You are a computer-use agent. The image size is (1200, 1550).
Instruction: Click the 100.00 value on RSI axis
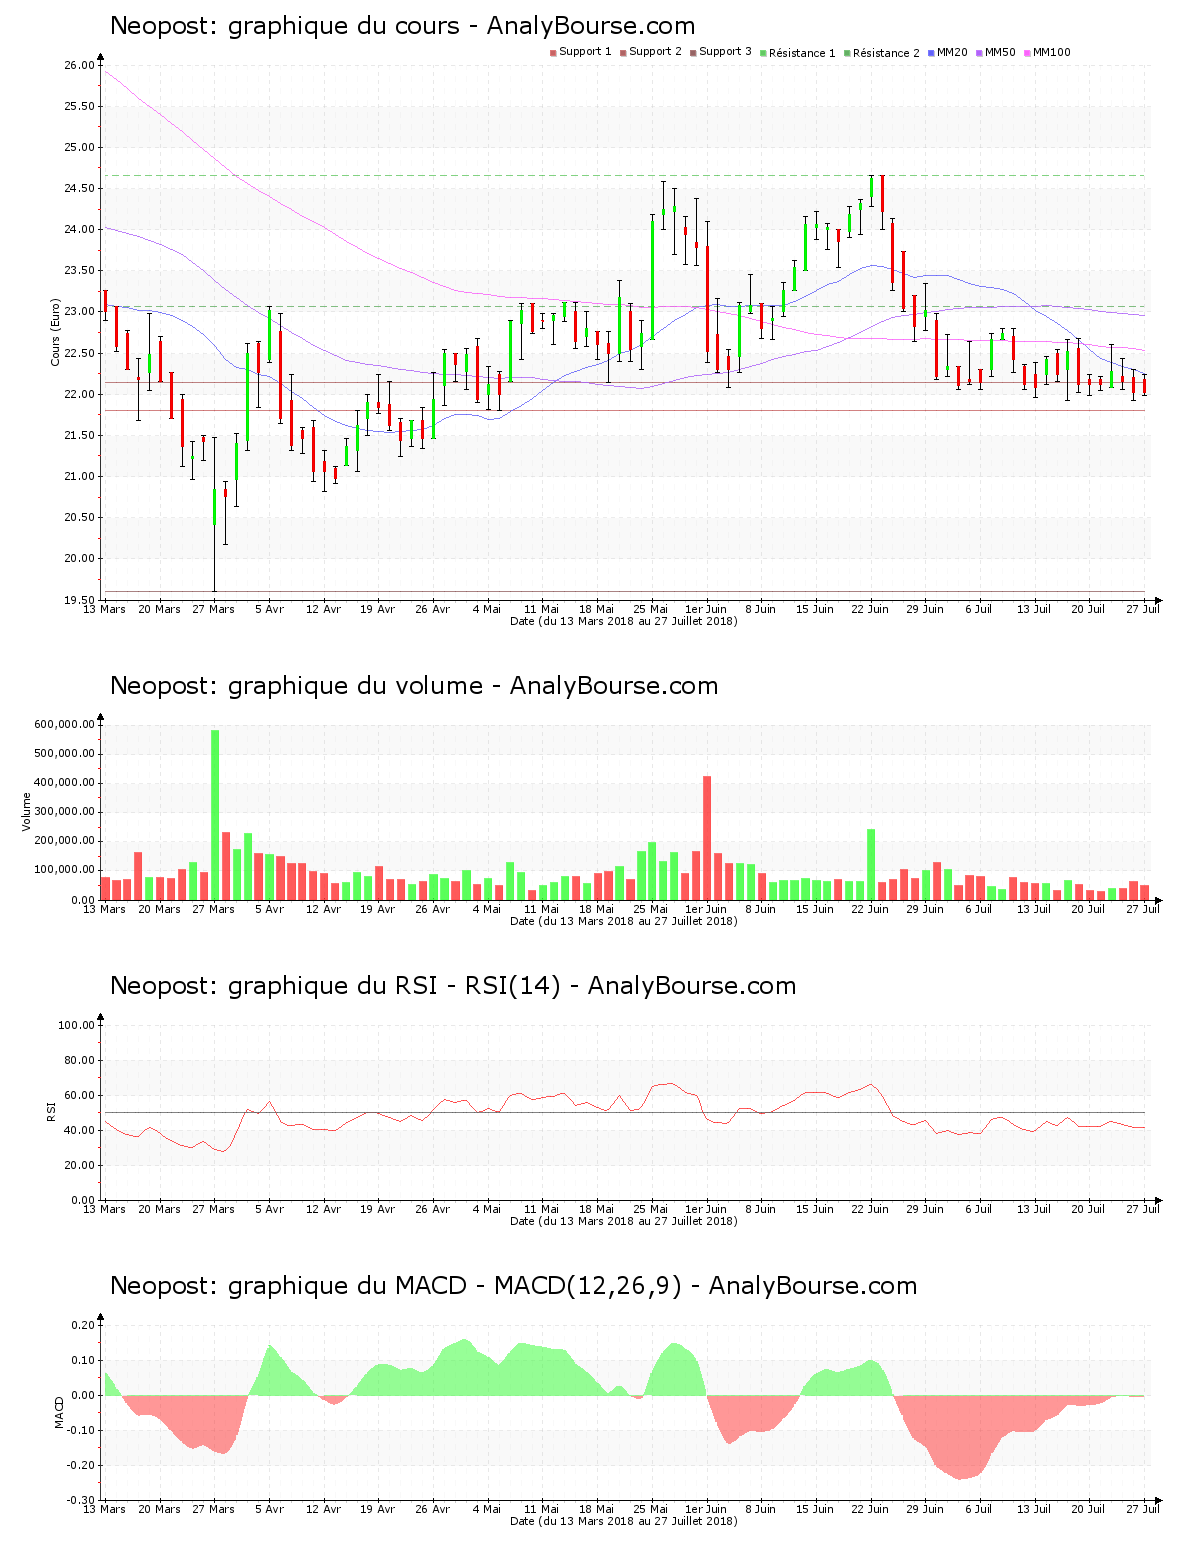(76, 1026)
